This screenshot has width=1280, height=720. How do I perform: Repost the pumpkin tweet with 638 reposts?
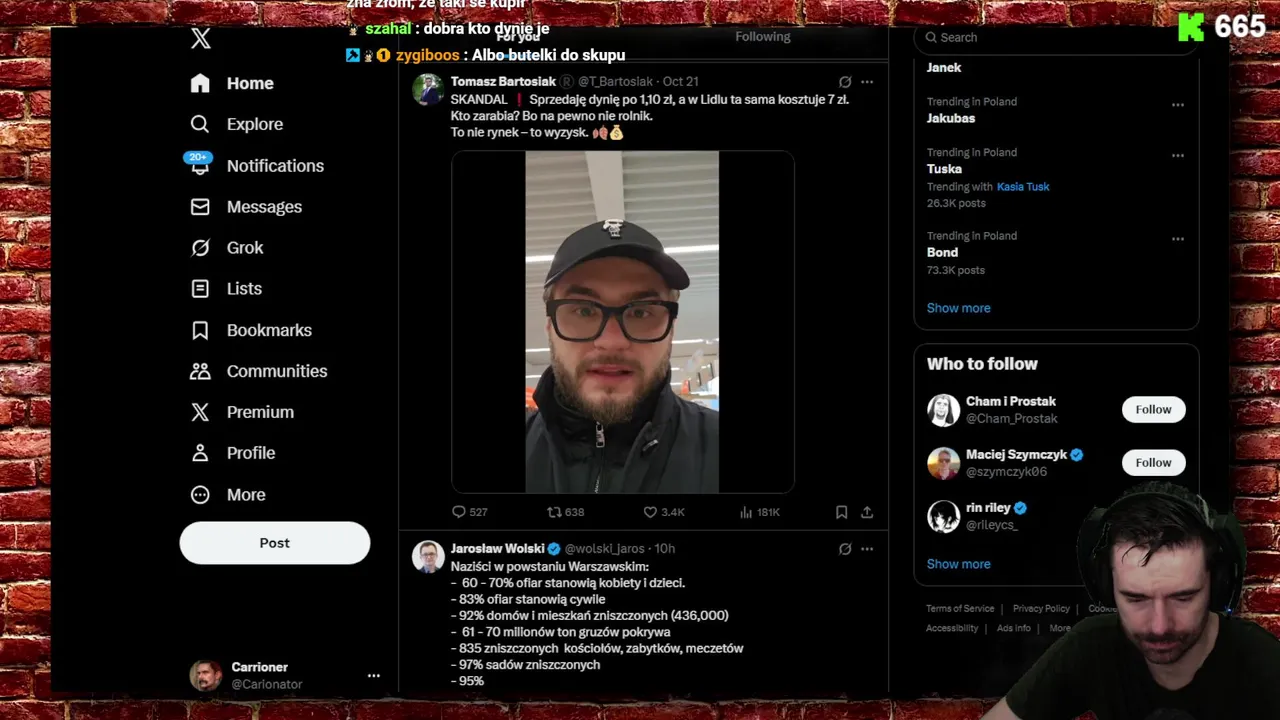554,512
